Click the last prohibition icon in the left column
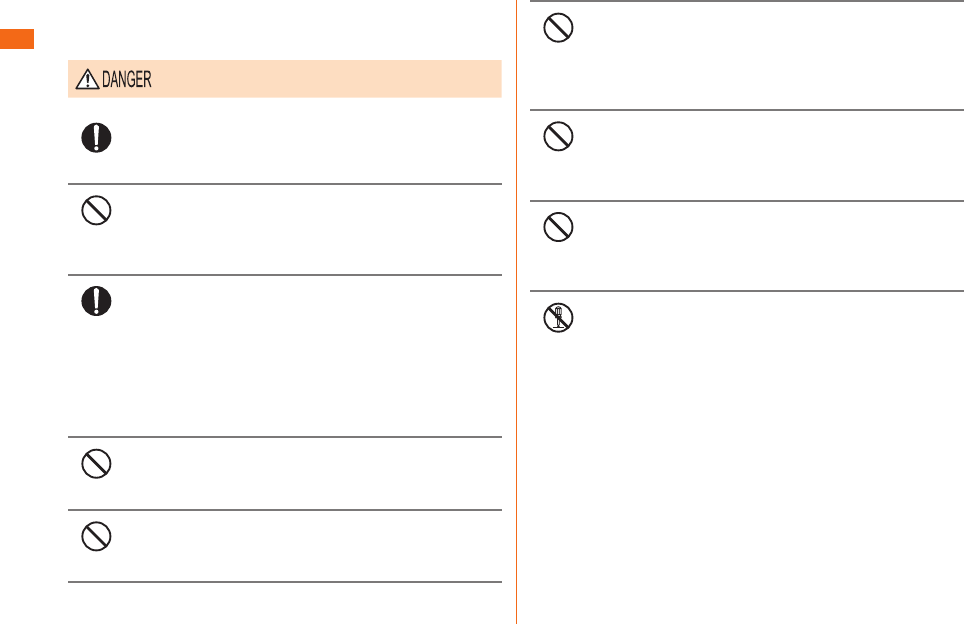The height and width of the screenshot is (624, 964). point(97,536)
